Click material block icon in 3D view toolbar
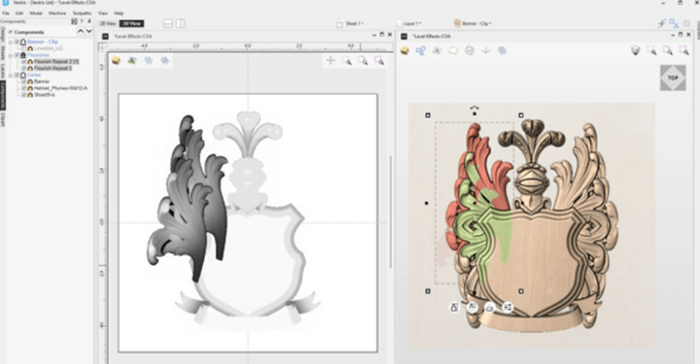The width and height of the screenshot is (700, 364). coord(405,50)
